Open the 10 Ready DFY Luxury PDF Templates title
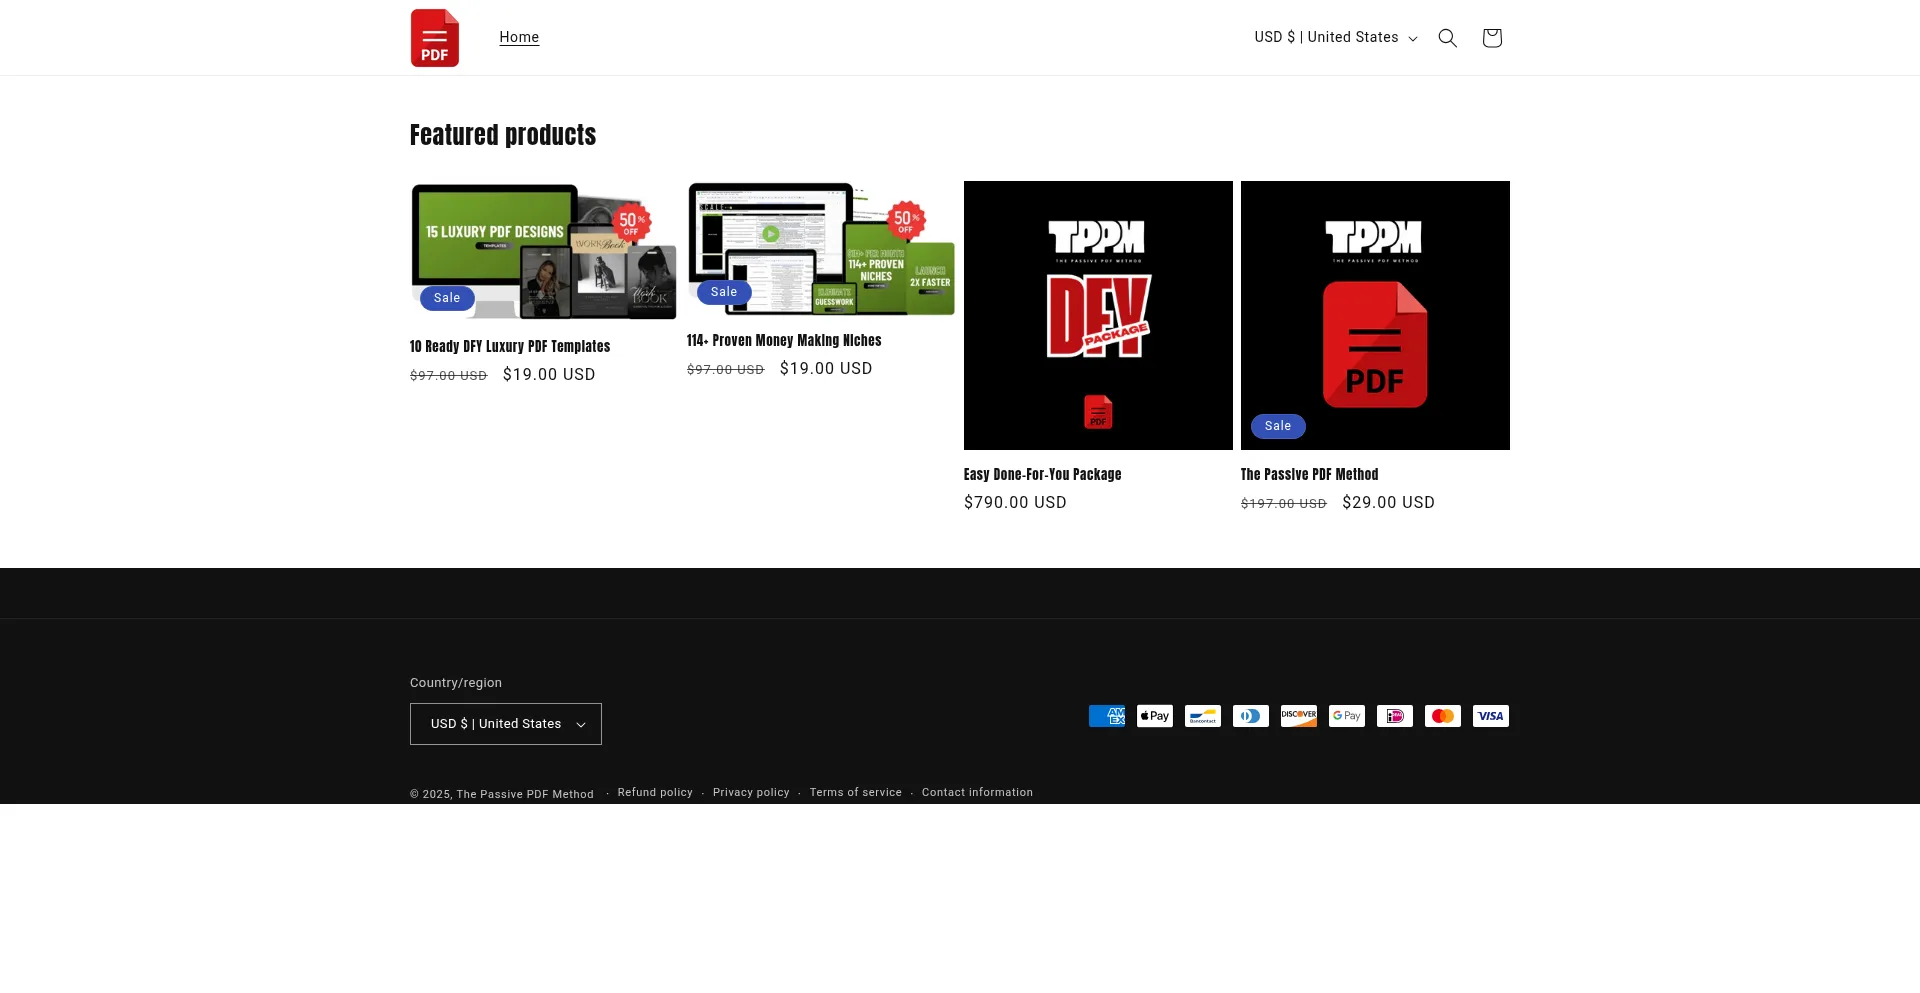 tap(510, 346)
